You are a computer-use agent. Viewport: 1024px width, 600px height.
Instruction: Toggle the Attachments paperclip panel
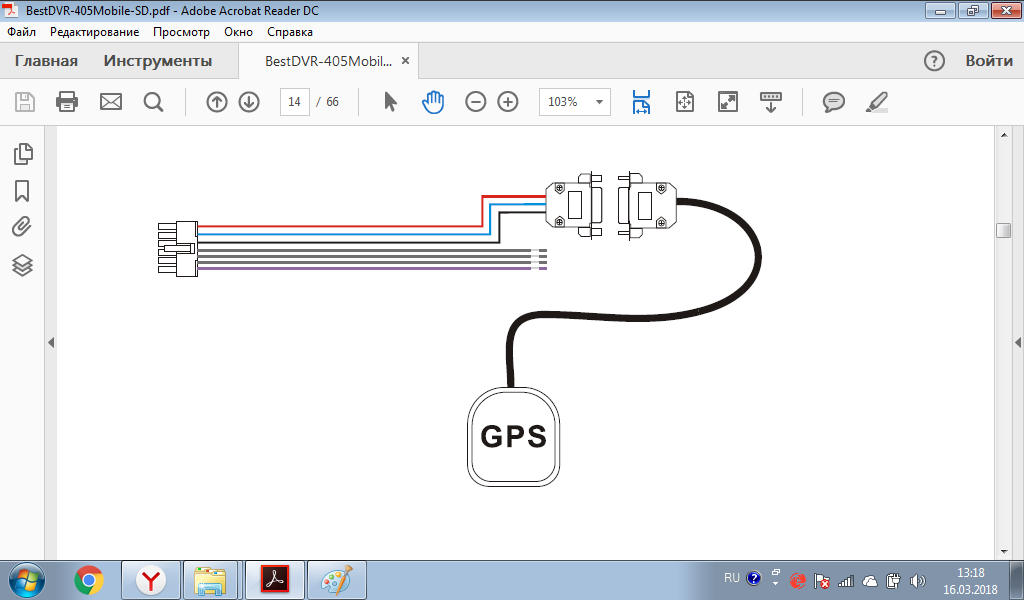(22, 228)
